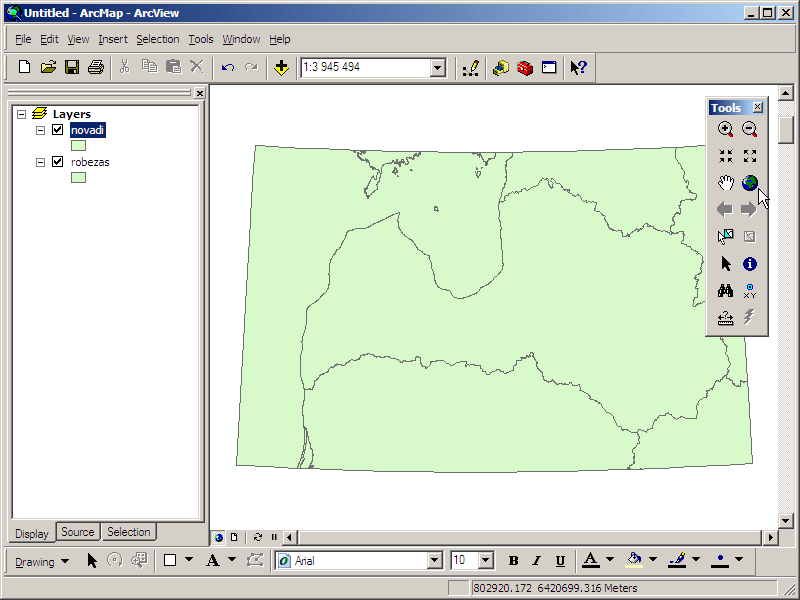Undo the last action
The image size is (800, 600).
[228, 67]
